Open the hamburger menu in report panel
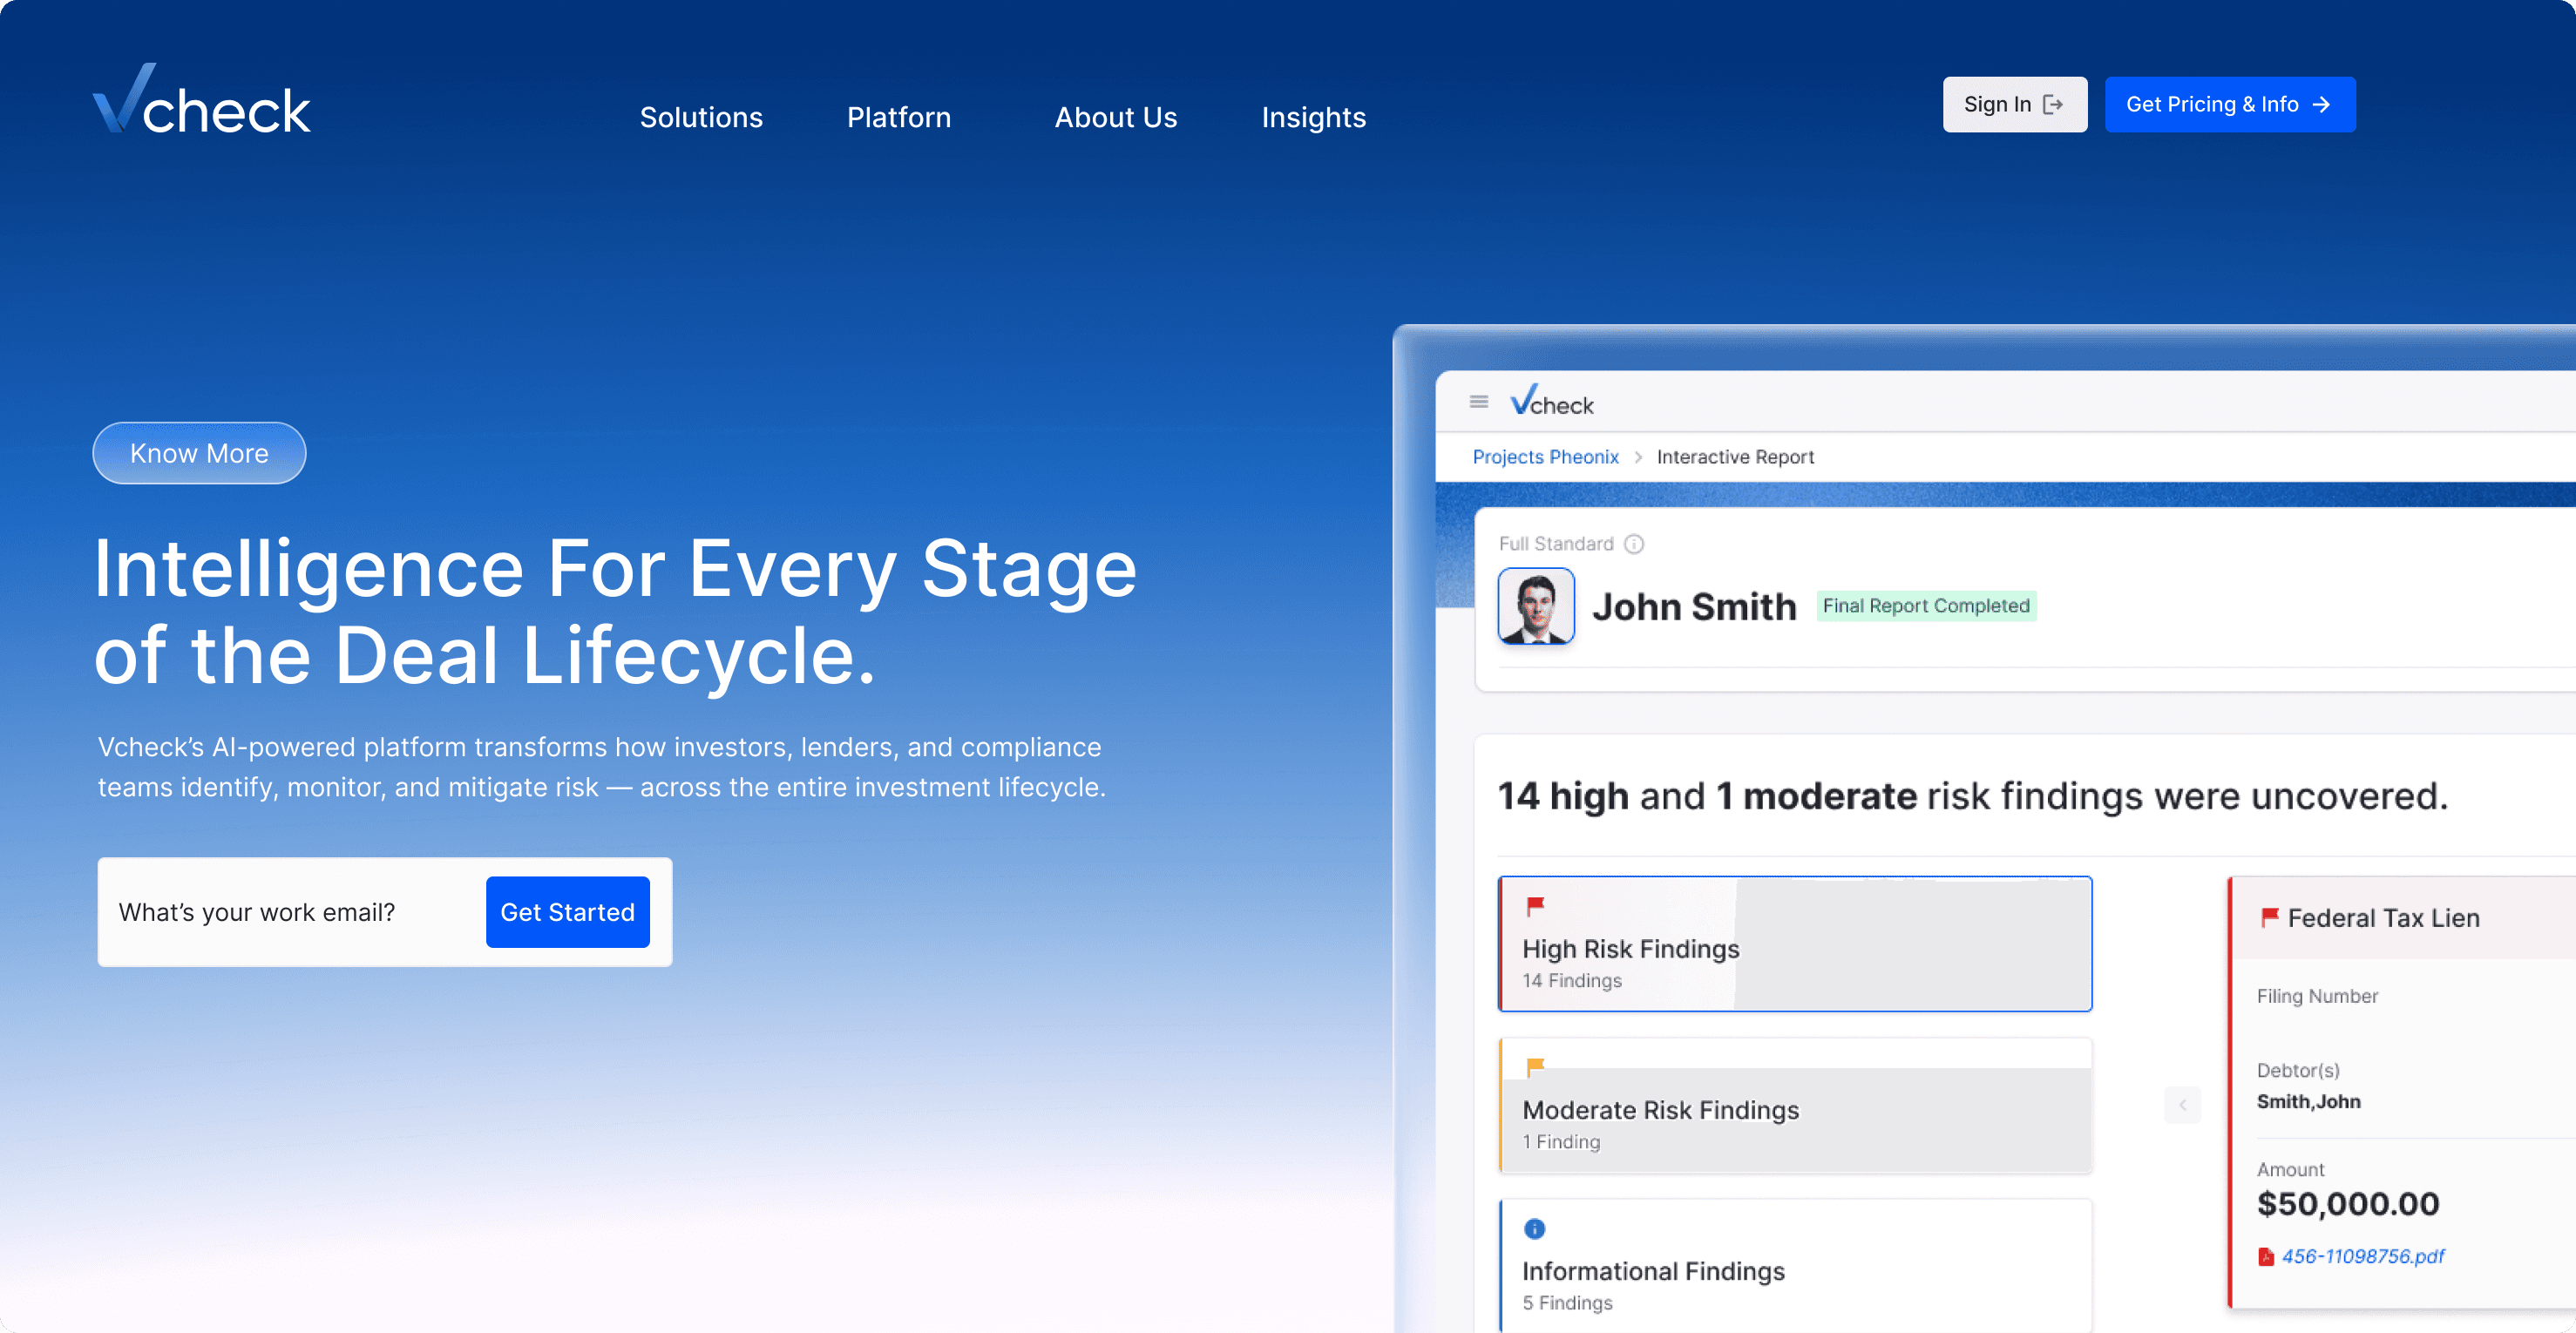Image resolution: width=2576 pixels, height=1333 pixels. tap(1479, 402)
